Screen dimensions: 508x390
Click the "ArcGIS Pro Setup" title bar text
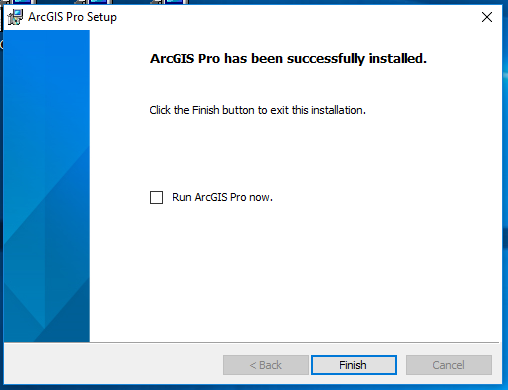[x=72, y=17]
